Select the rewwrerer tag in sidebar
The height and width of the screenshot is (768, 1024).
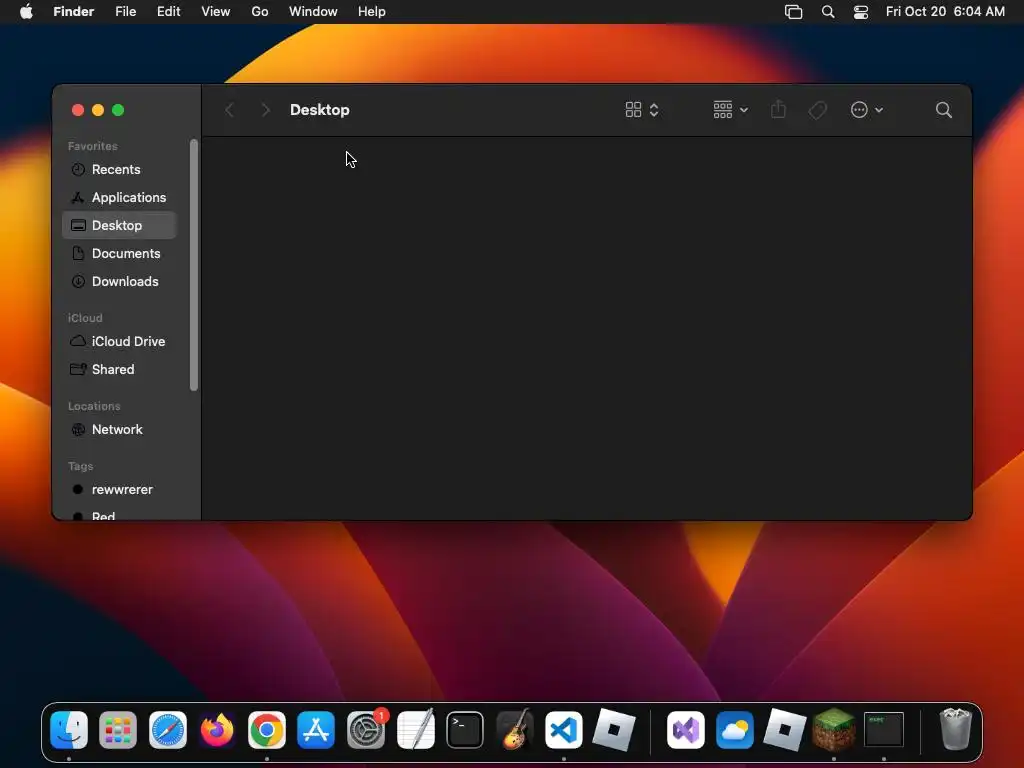pos(119,490)
